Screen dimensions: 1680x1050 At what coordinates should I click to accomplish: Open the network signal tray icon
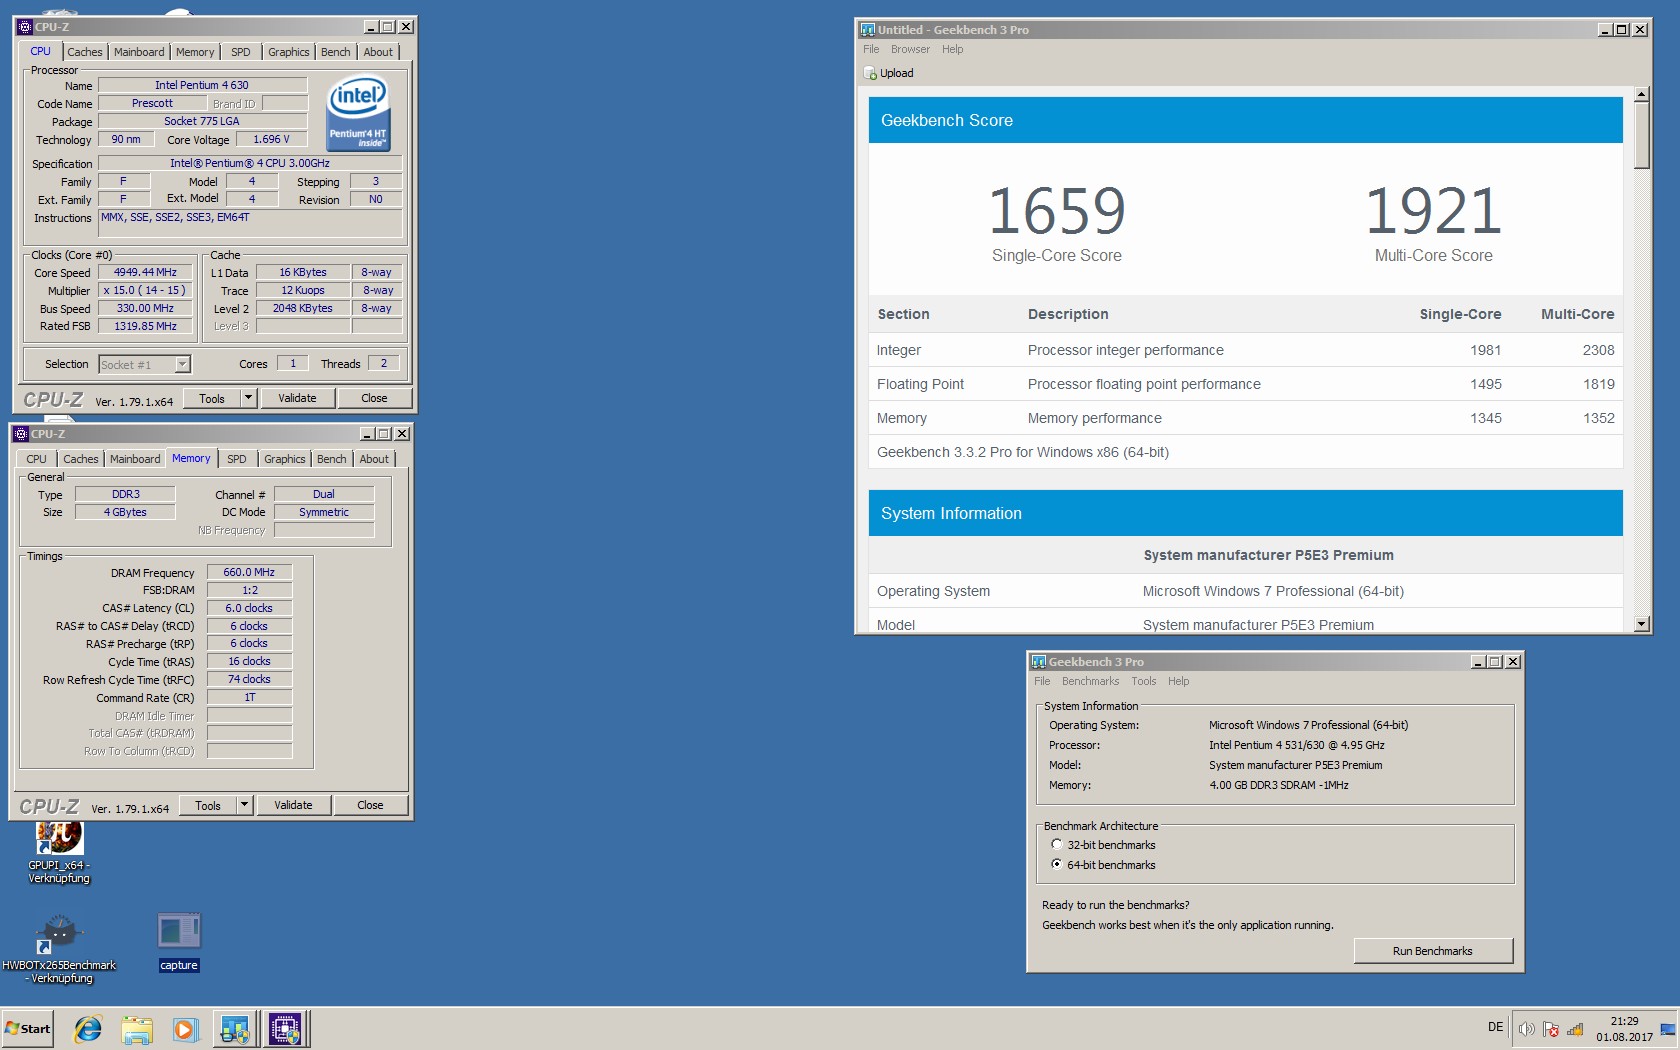[1575, 1029]
